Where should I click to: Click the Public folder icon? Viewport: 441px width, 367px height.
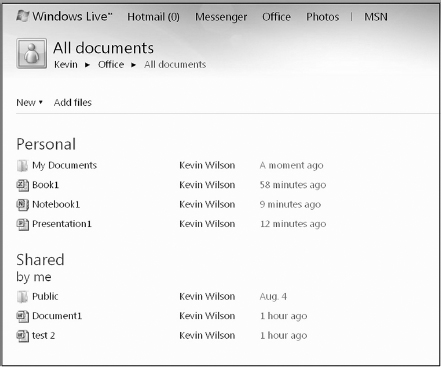coord(22,297)
